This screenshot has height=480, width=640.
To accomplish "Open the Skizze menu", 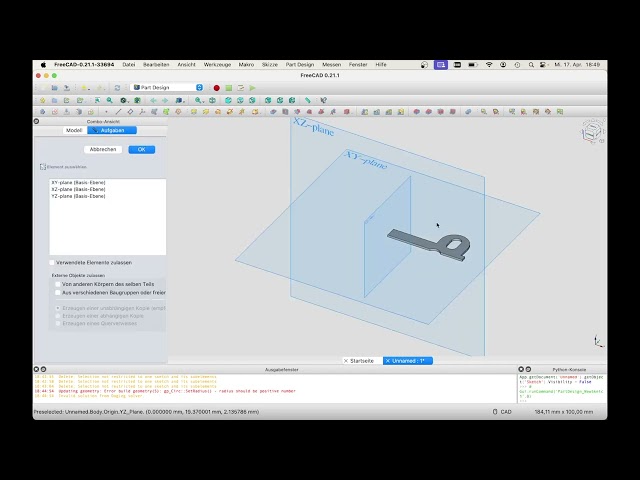I will click(269, 64).
